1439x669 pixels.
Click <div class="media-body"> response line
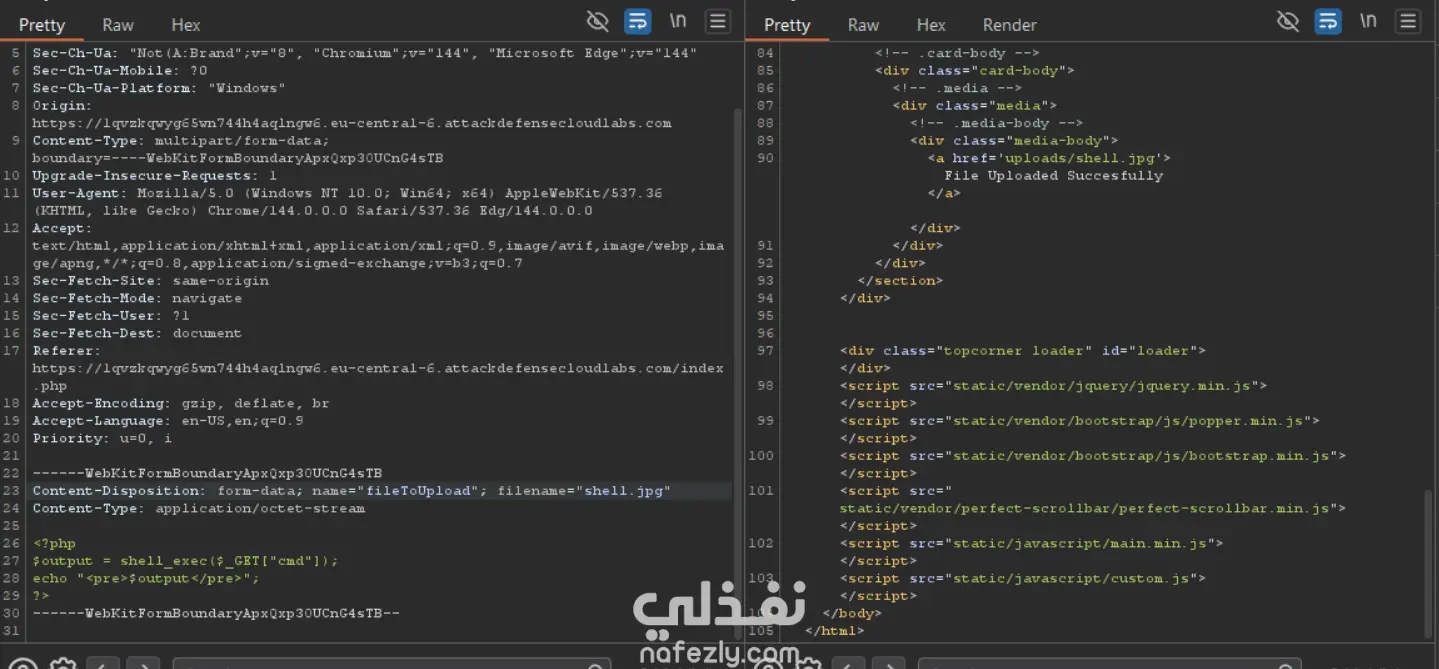click(1014, 141)
